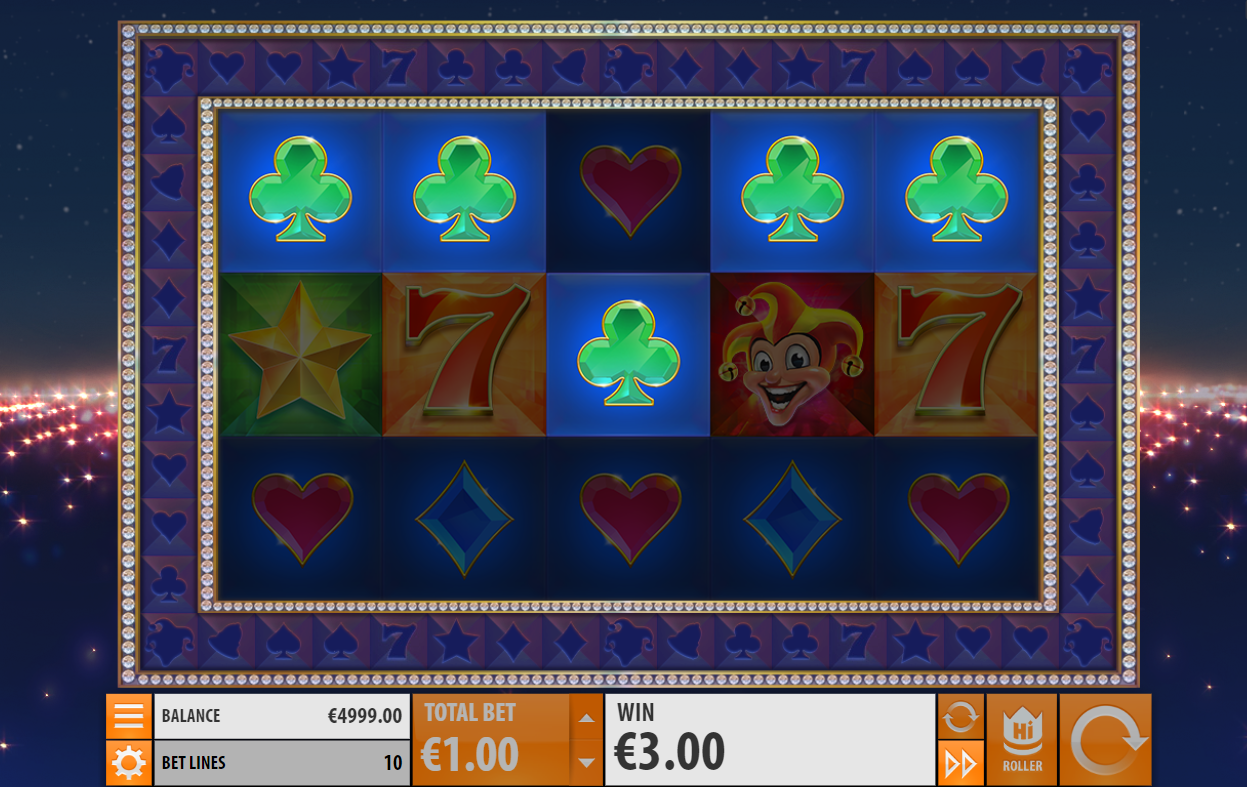Activate Hi Roller mode
Screen dimensions: 1247x787
1022,740
